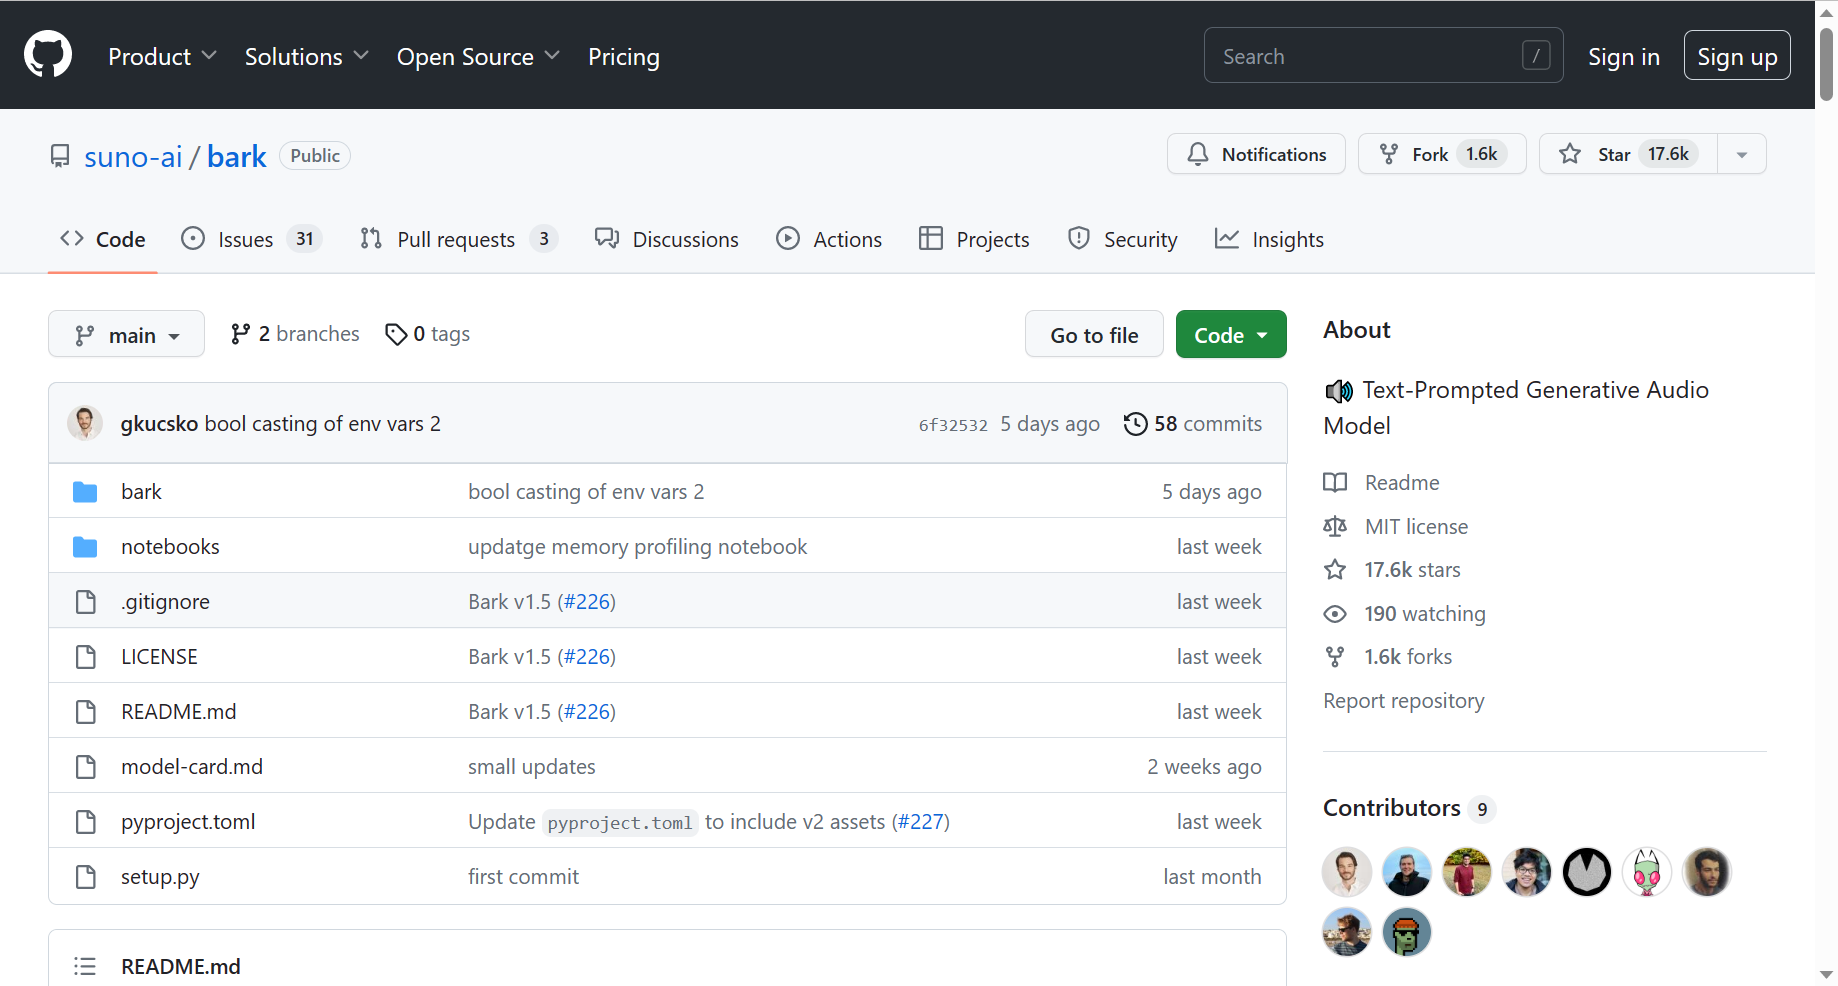
Task: Open 'first commit' message for setup.py
Action: tap(523, 877)
